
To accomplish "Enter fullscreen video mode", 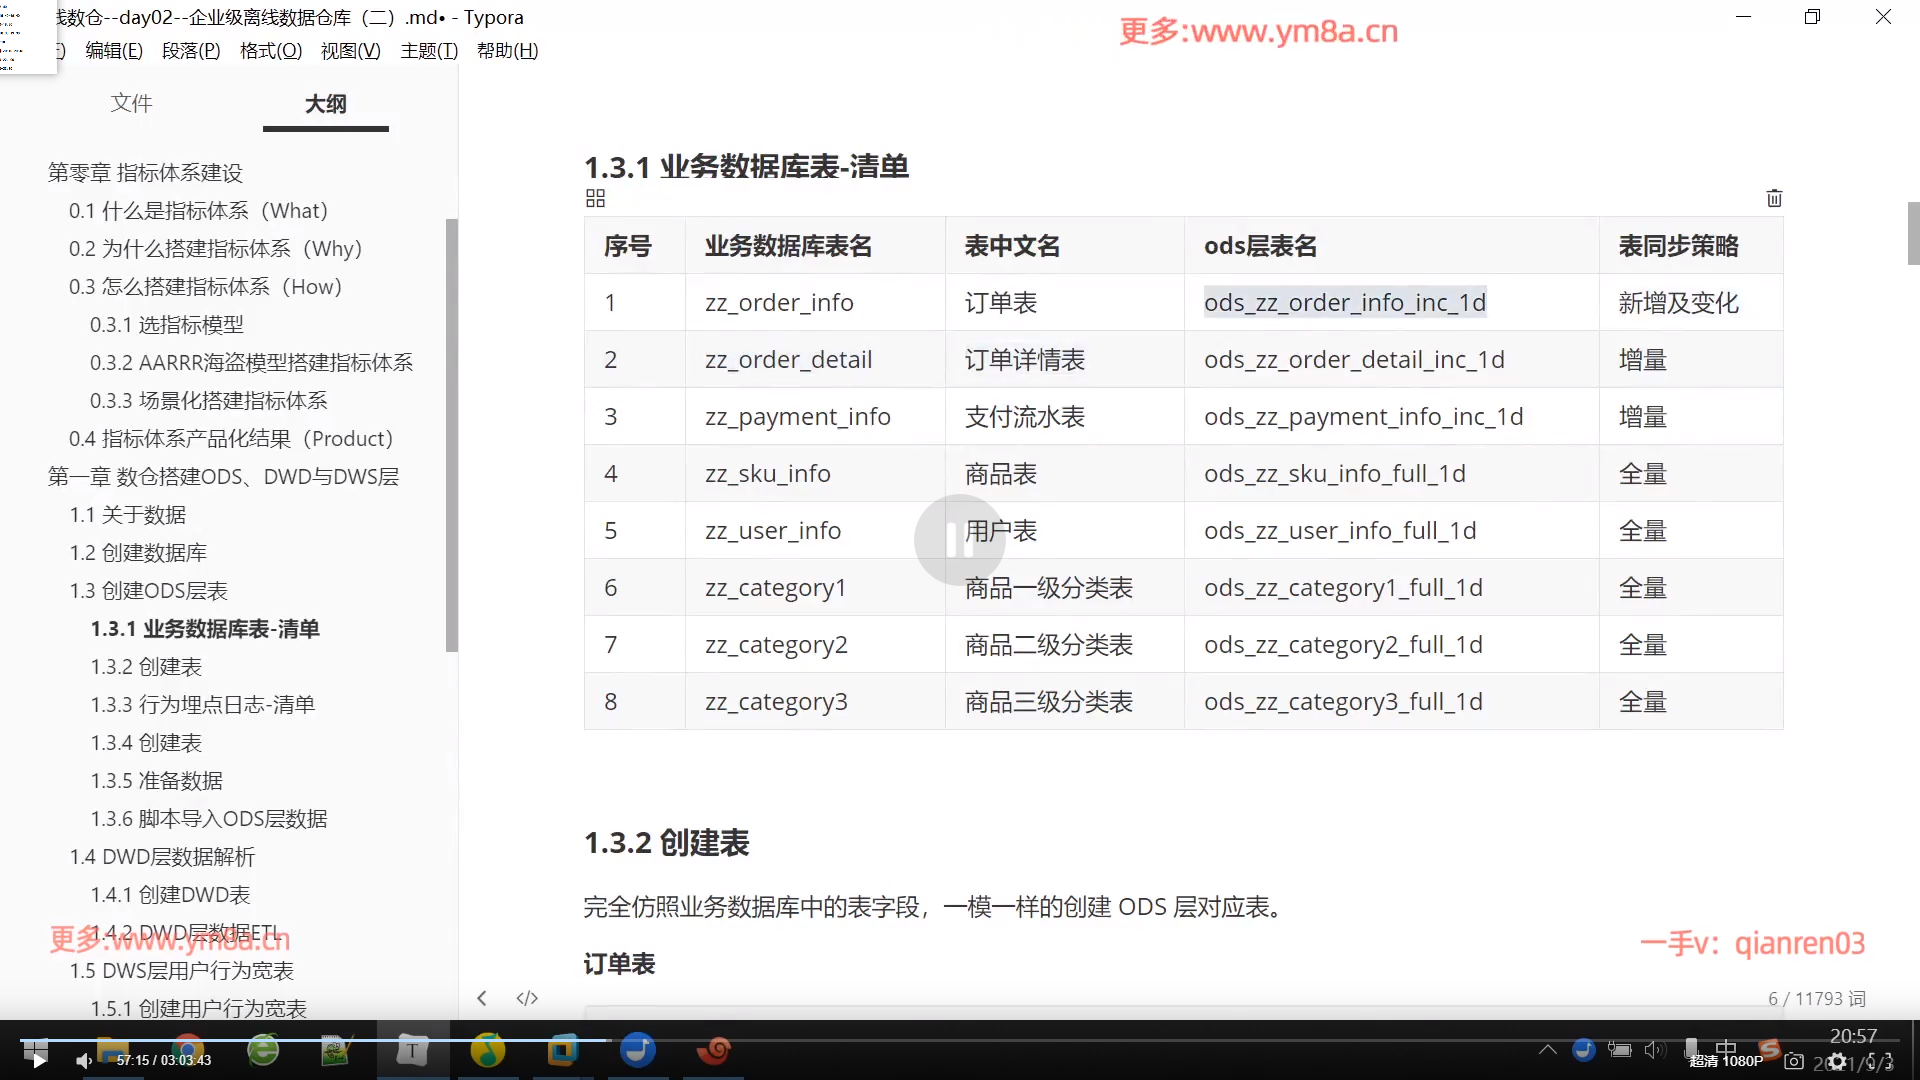I will (1880, 1061).
